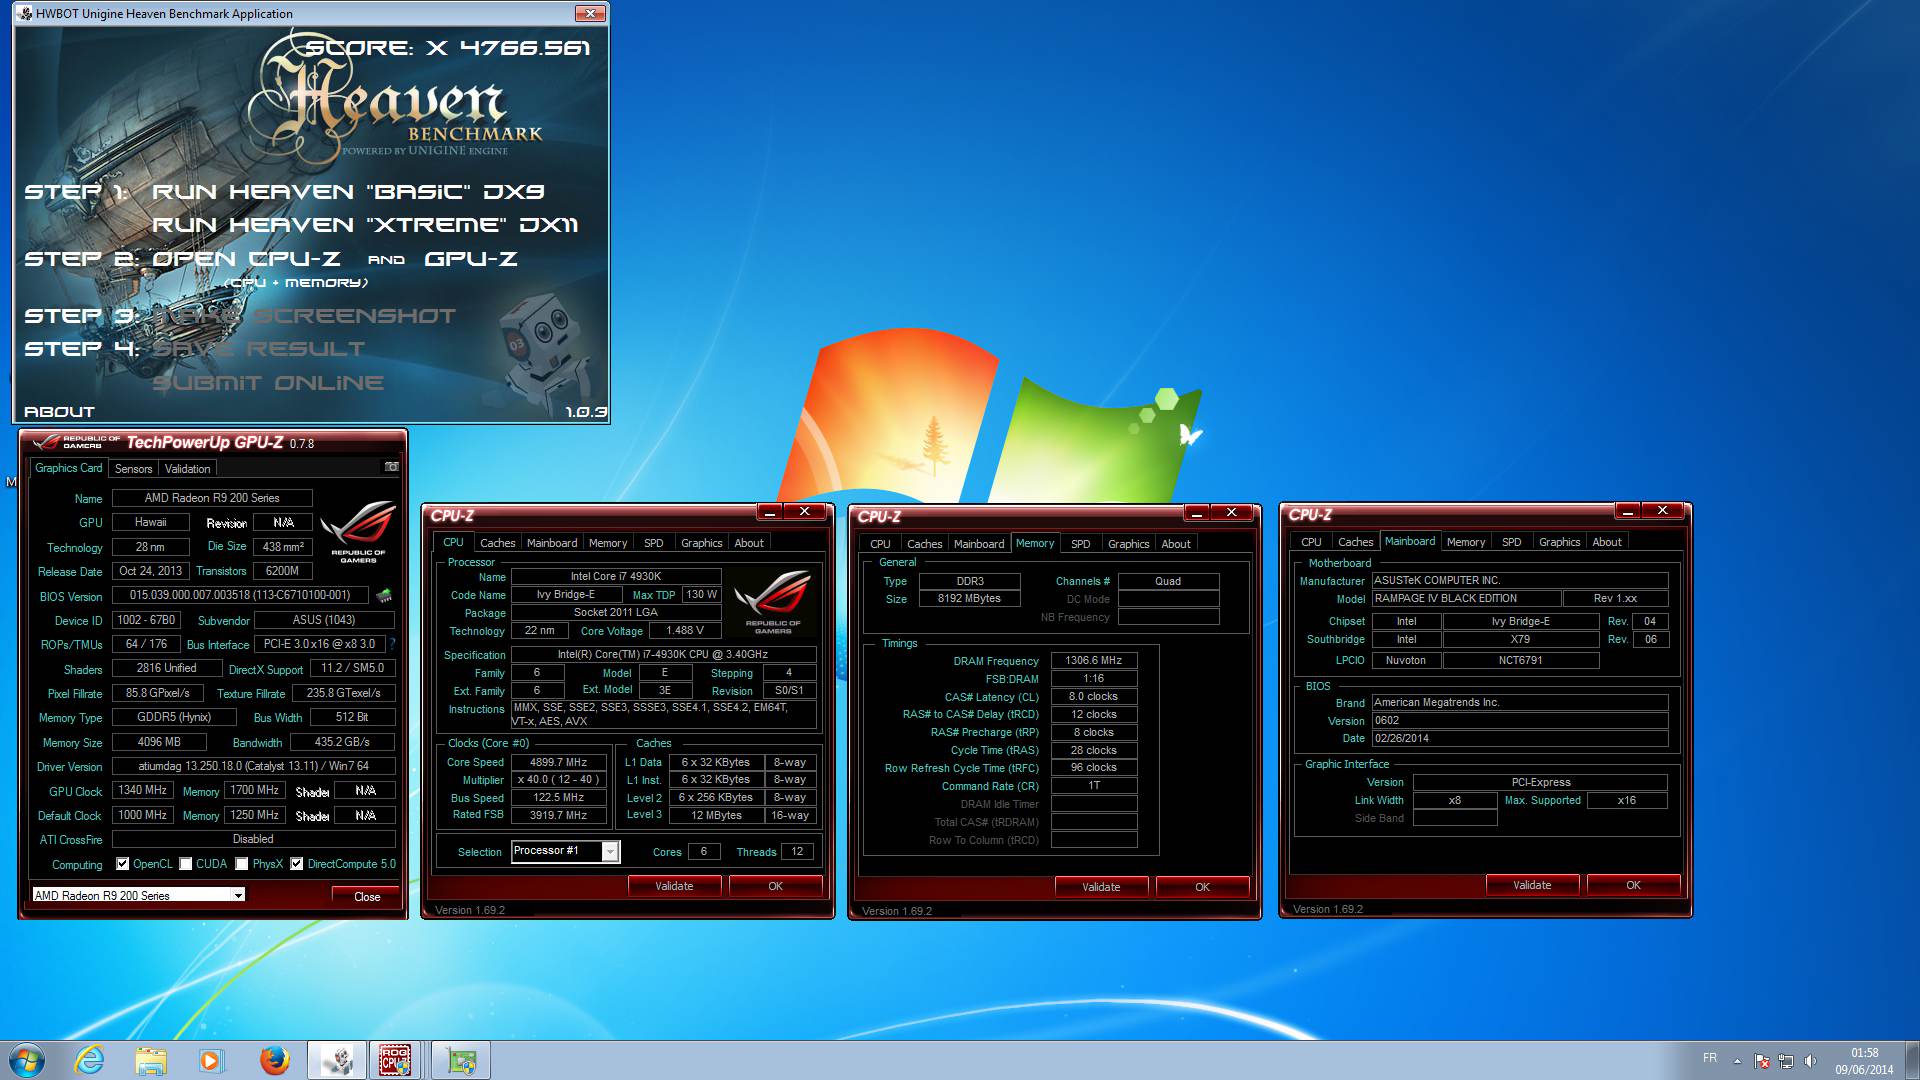
Task: Switch to HWBOT Heaven taskbar icon
Action: pos(336,1060)
